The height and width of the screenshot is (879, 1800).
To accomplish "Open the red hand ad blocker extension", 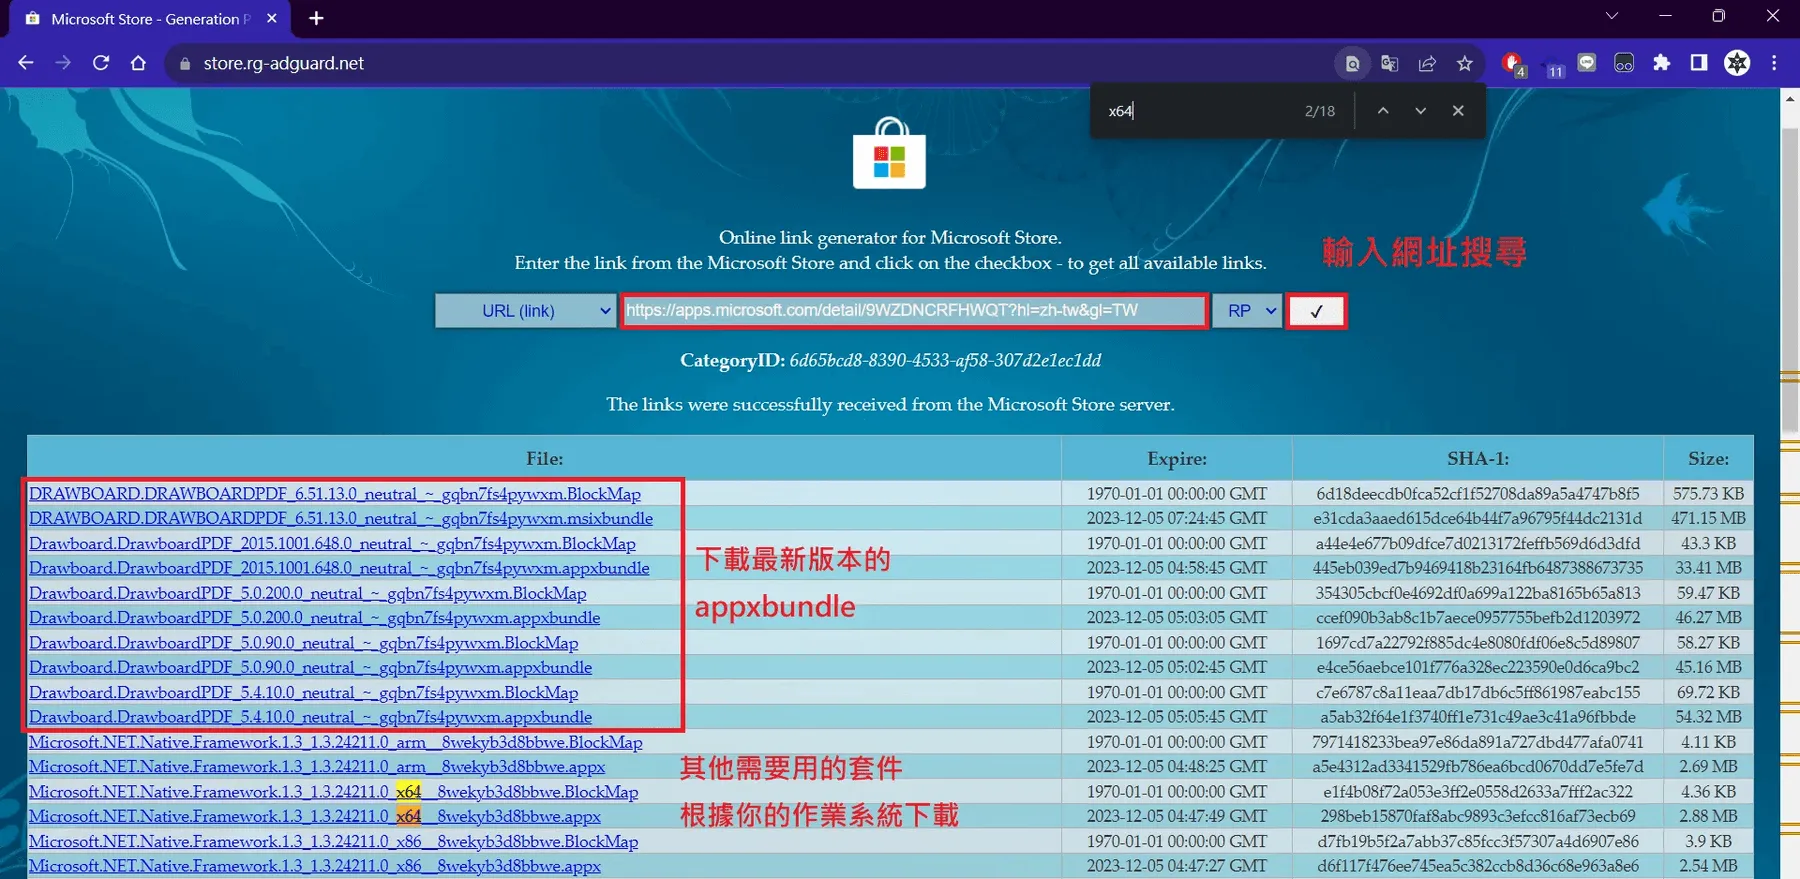I will coord(1513,63).
